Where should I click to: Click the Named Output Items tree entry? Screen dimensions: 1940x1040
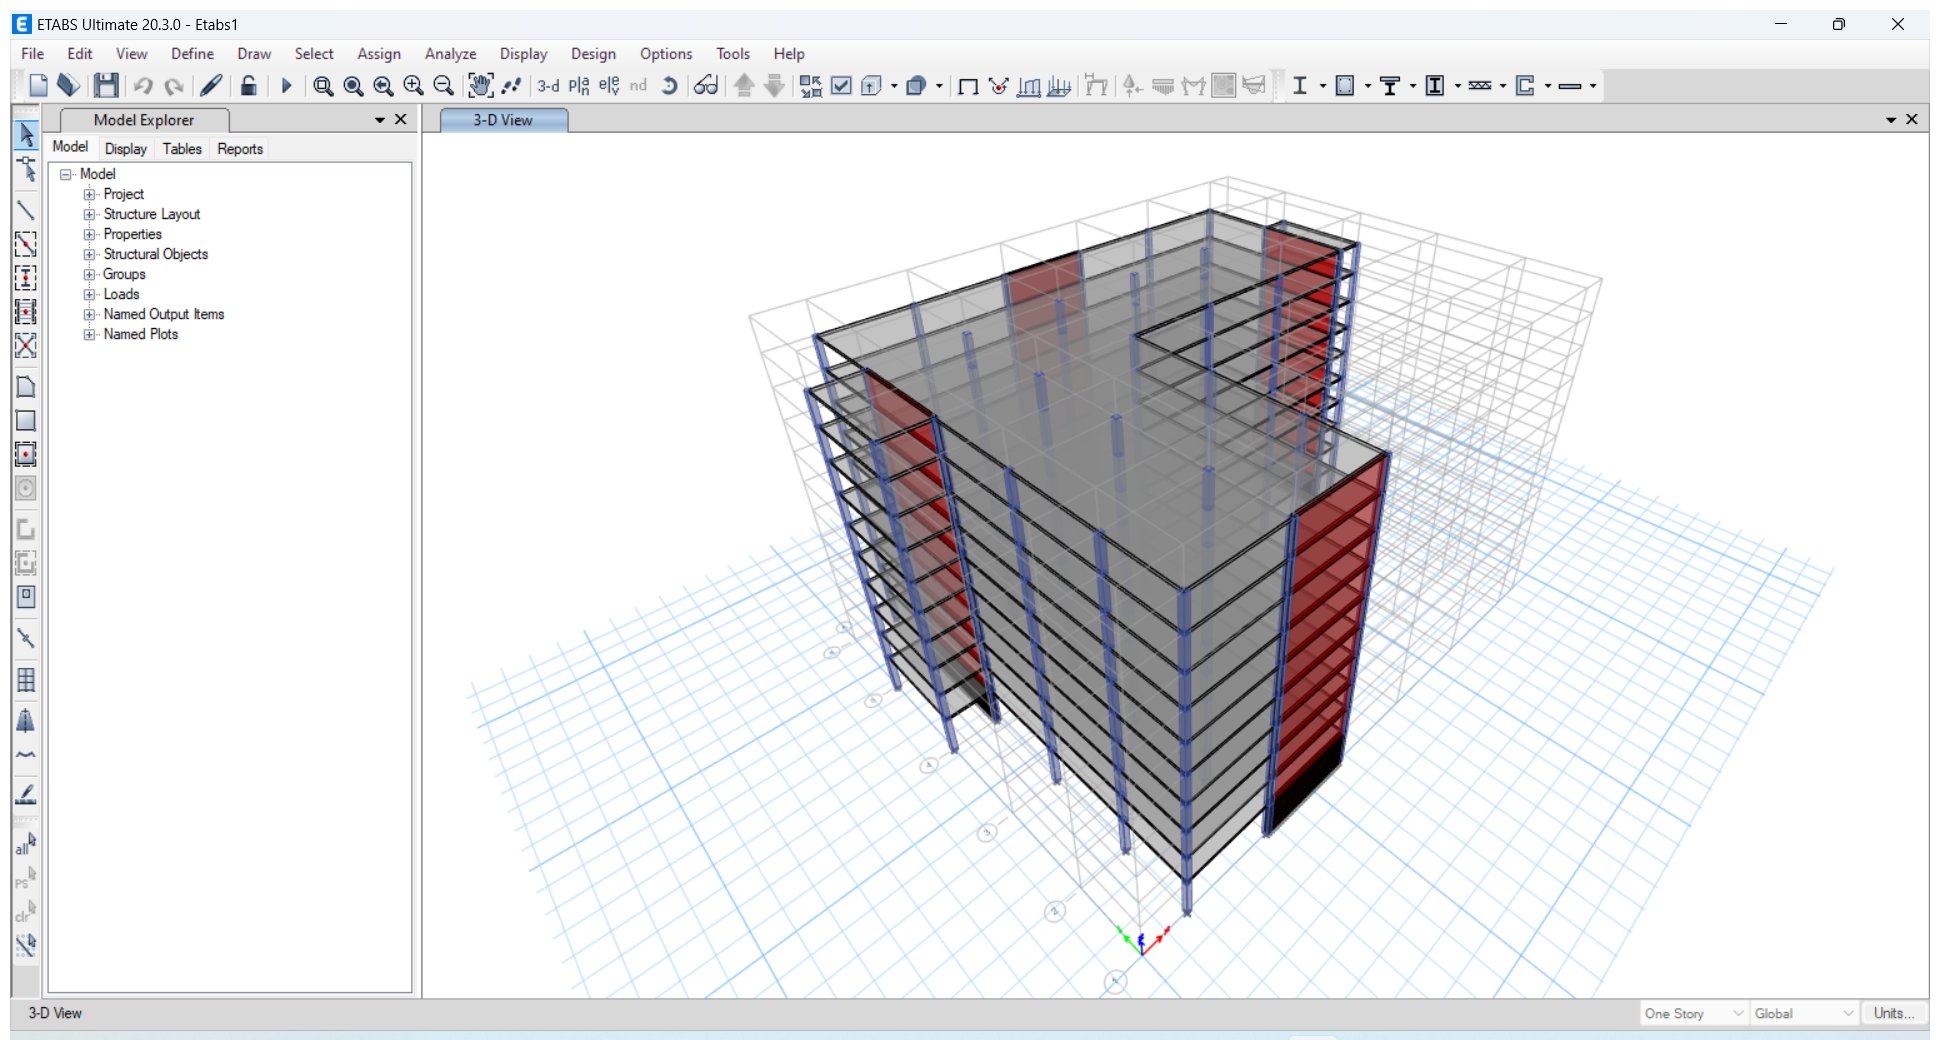coord(164,314)
